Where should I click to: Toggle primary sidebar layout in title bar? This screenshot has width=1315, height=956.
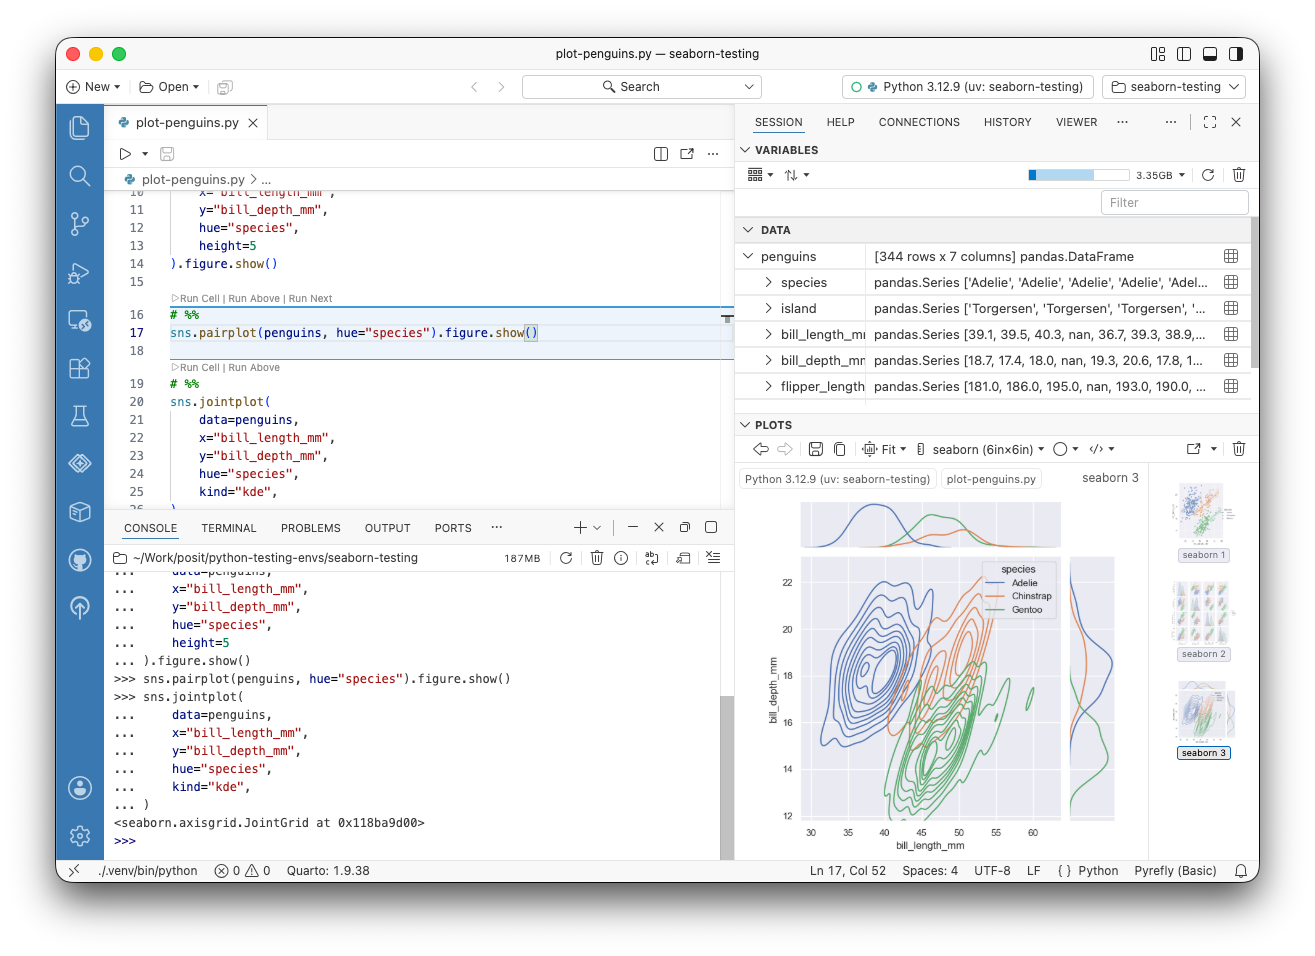click(x=1184, y=54)
